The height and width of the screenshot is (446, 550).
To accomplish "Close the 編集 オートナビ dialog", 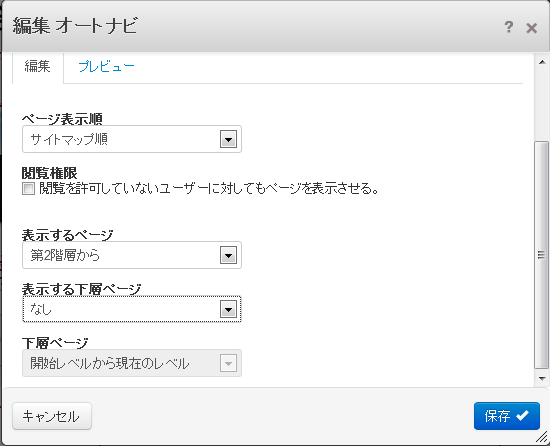I will click(531, 28).
